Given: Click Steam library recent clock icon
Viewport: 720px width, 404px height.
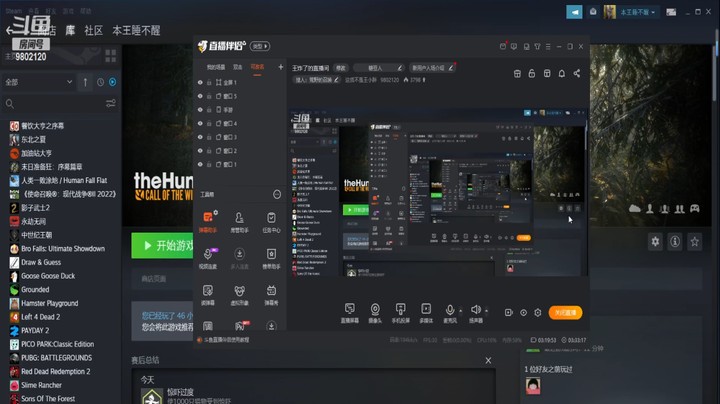Looking at the screenshot, I should pyautogui.click(x=100, y=82).
